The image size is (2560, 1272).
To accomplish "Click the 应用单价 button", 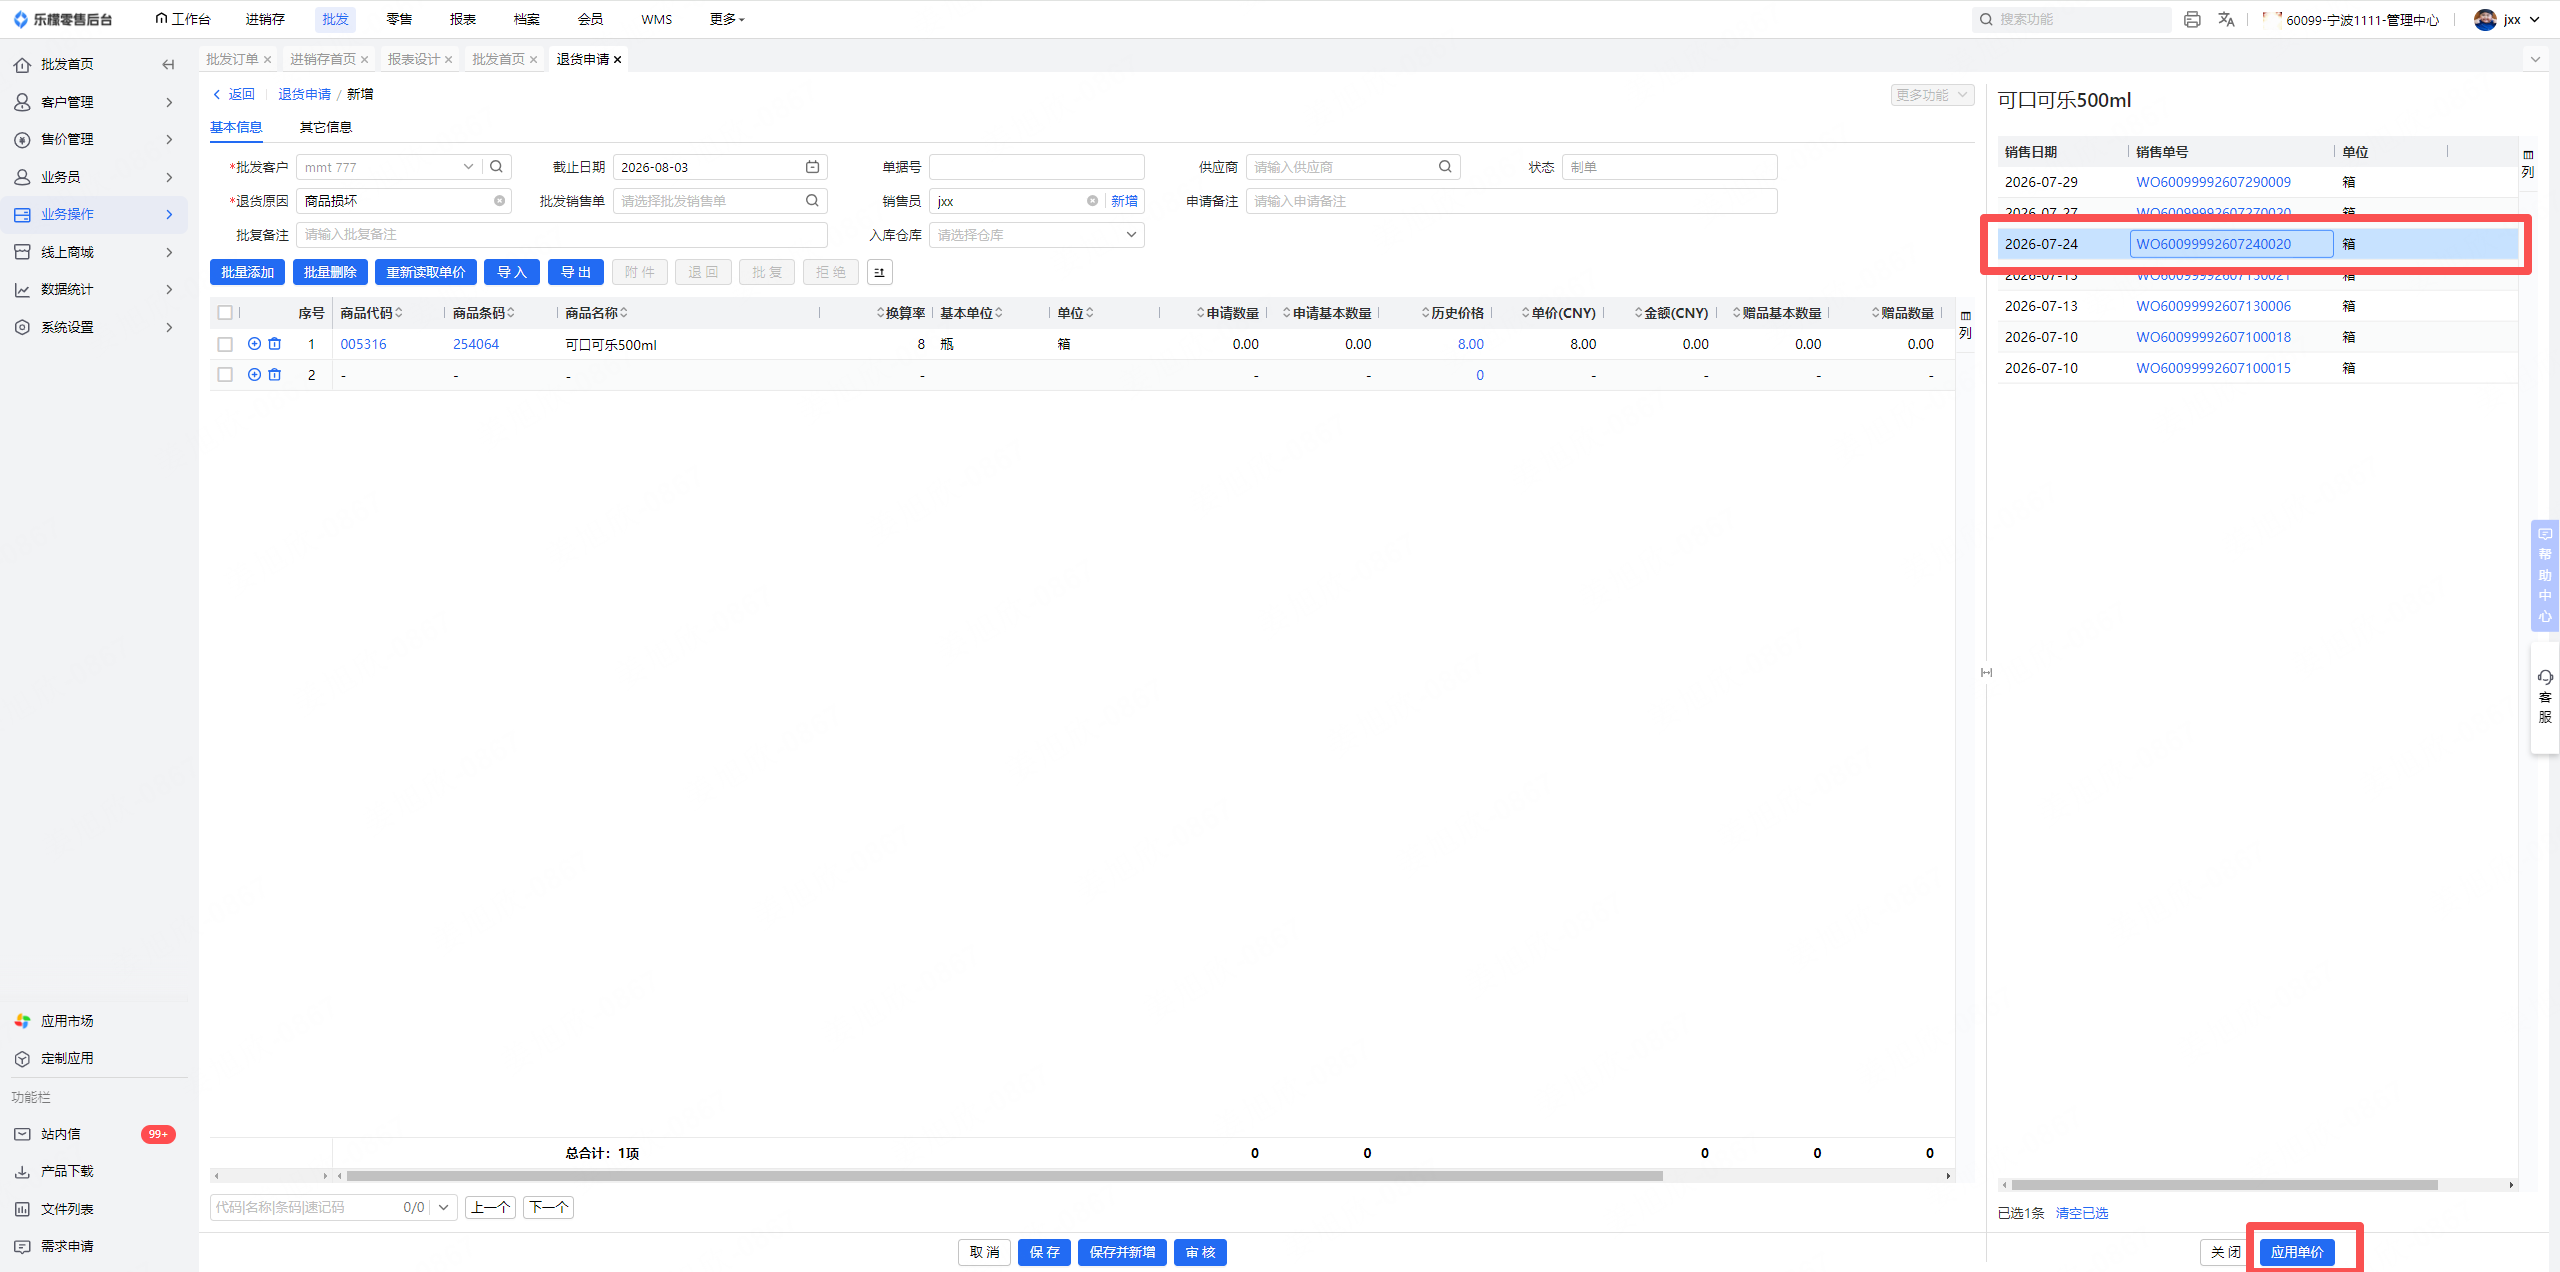I will pos(2297,1252).
